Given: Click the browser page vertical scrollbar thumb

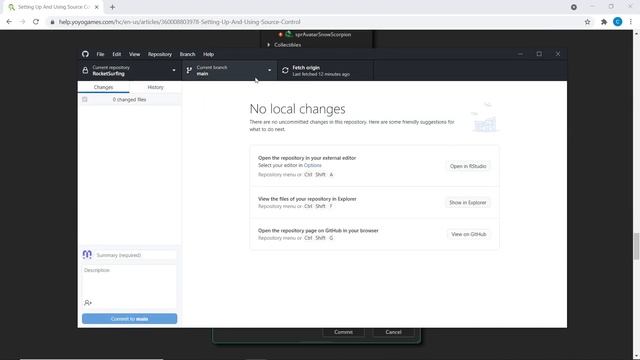Looking at the screenshot, I should coord(636,246).
